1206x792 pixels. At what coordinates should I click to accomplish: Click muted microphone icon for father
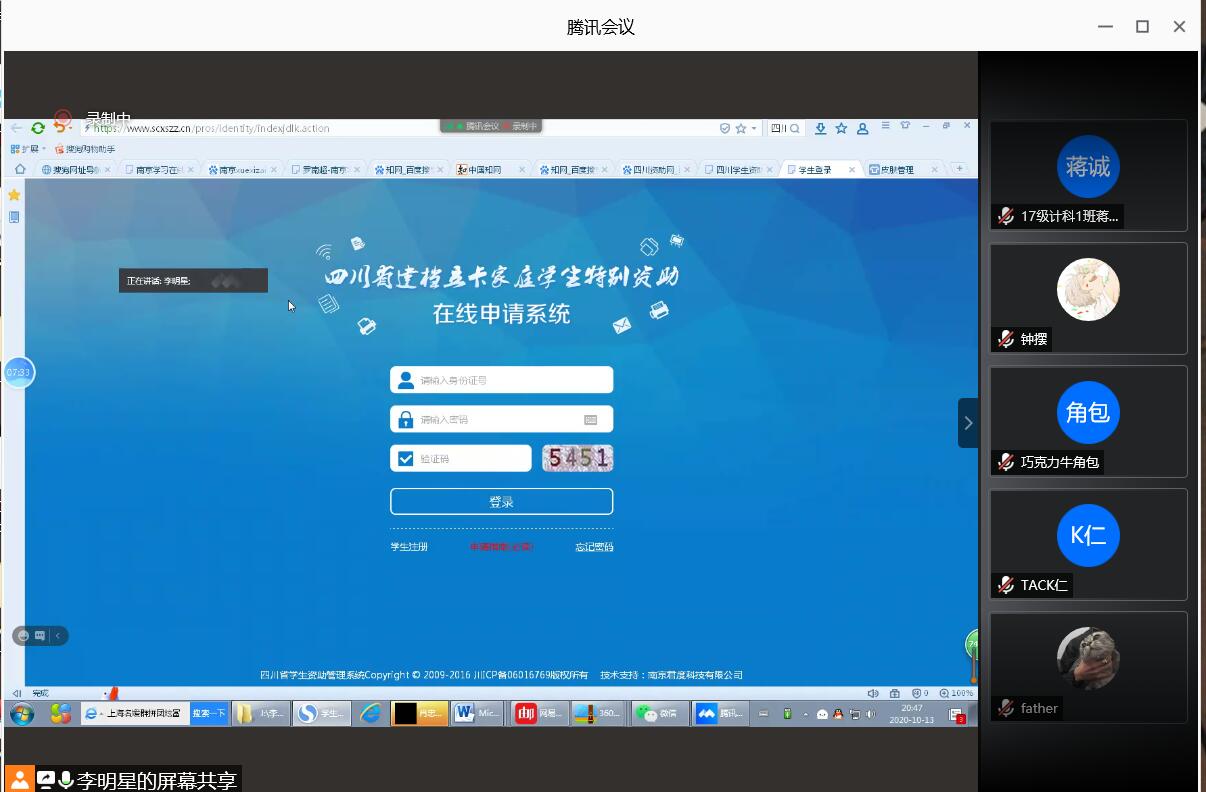[x=1006, y=708]
